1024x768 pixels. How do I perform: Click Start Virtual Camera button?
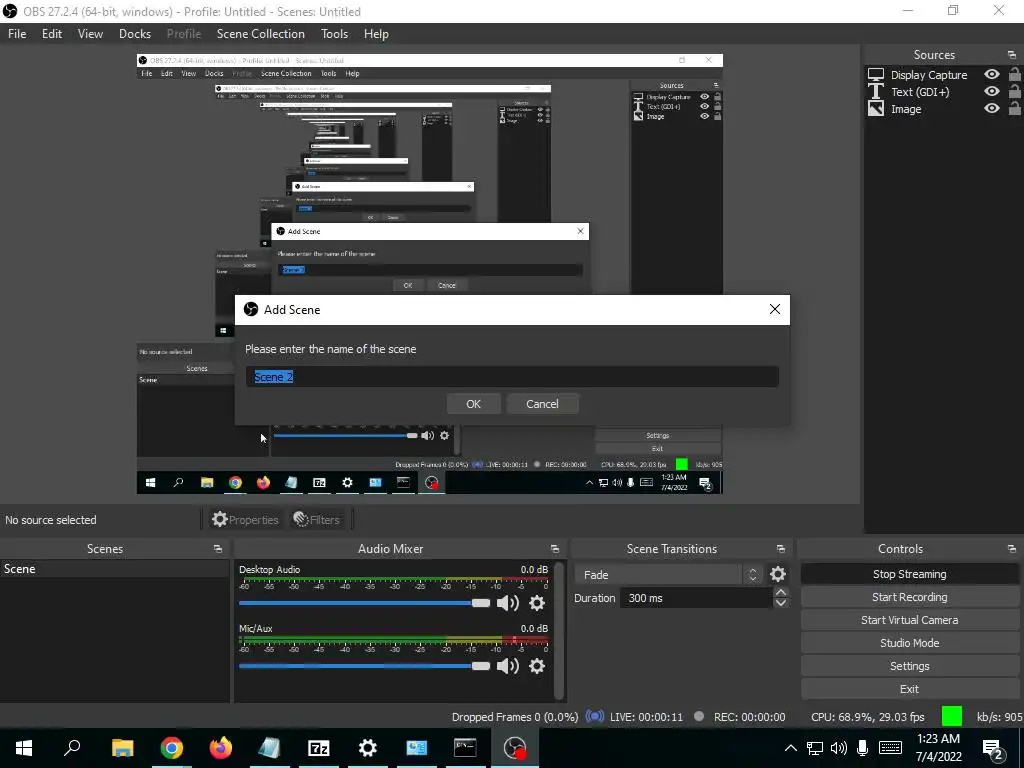(x=909, y=620)
